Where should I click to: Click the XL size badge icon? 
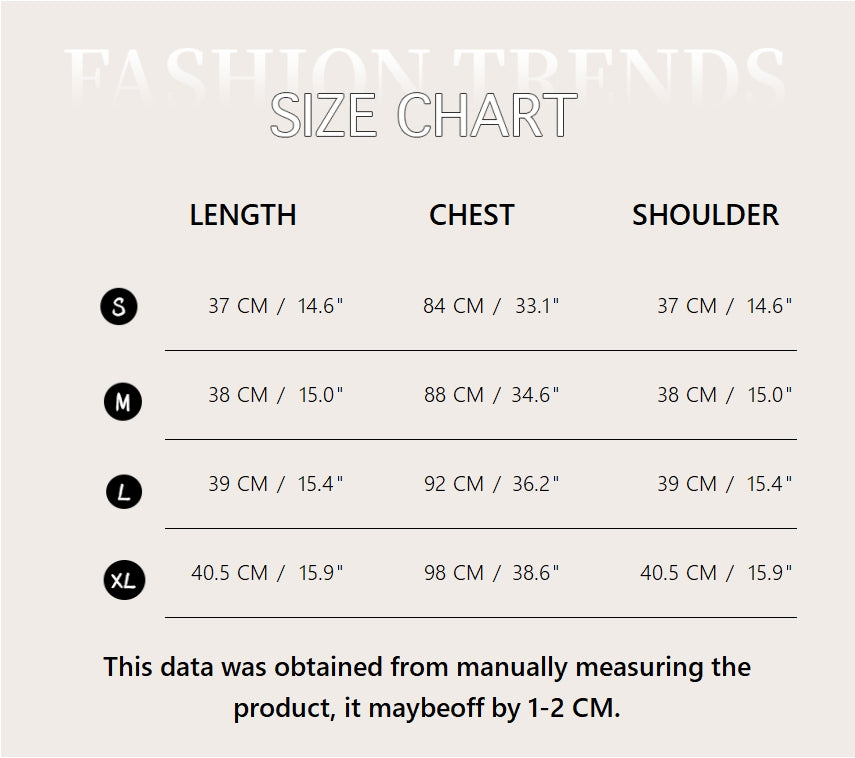click(x=124, y=580)
